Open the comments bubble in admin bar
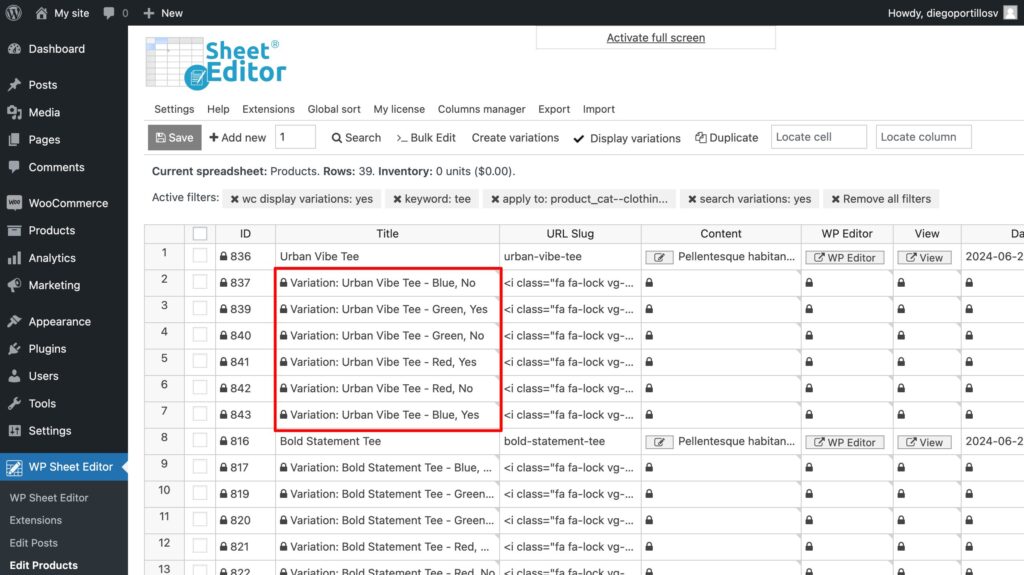This screenshot has width=1024, height=575. [108, 12]
